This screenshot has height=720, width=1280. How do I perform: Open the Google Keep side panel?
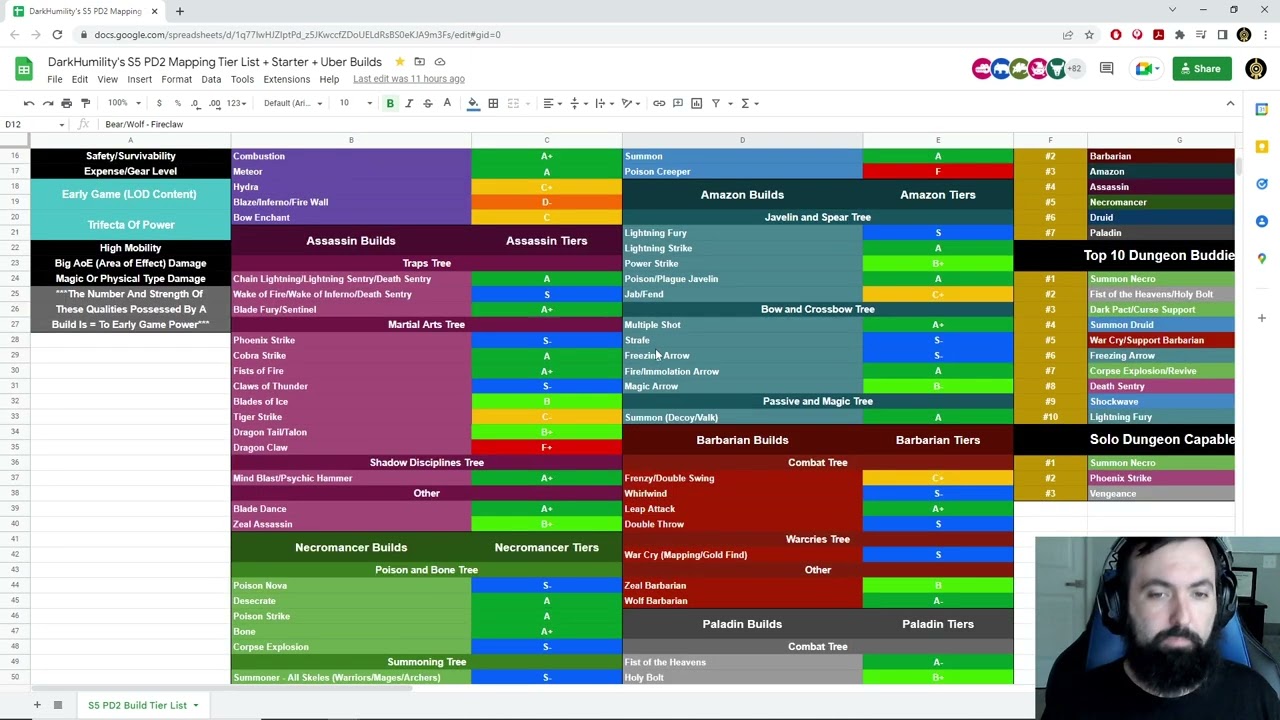tap(1262, 146)
